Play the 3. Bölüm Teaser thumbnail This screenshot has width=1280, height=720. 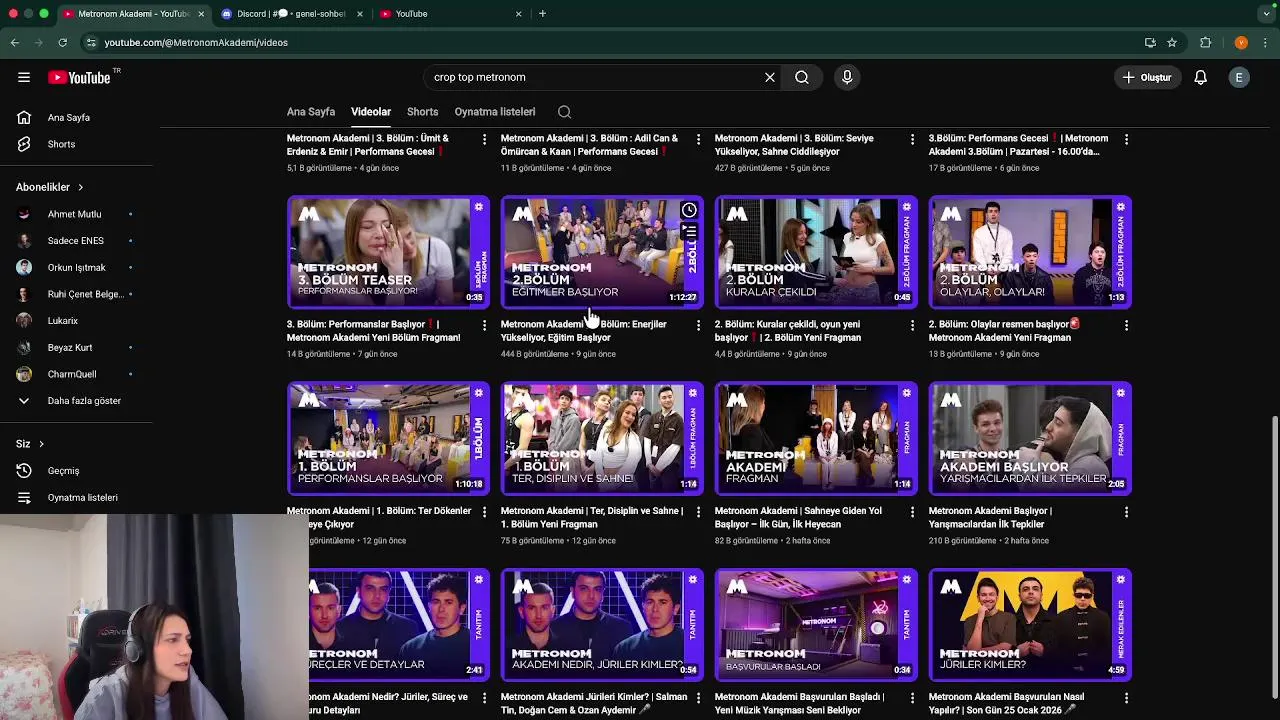coord(388,252)
